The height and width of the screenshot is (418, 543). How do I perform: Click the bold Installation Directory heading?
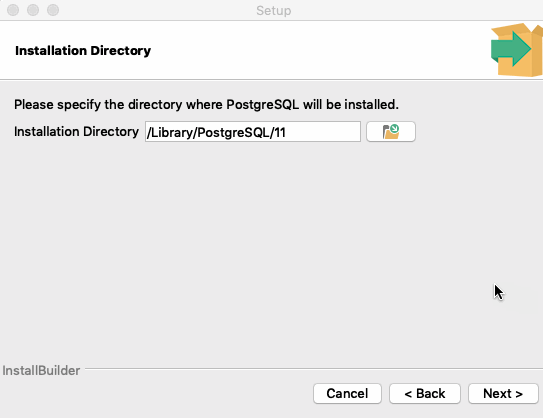coord(83,51)
